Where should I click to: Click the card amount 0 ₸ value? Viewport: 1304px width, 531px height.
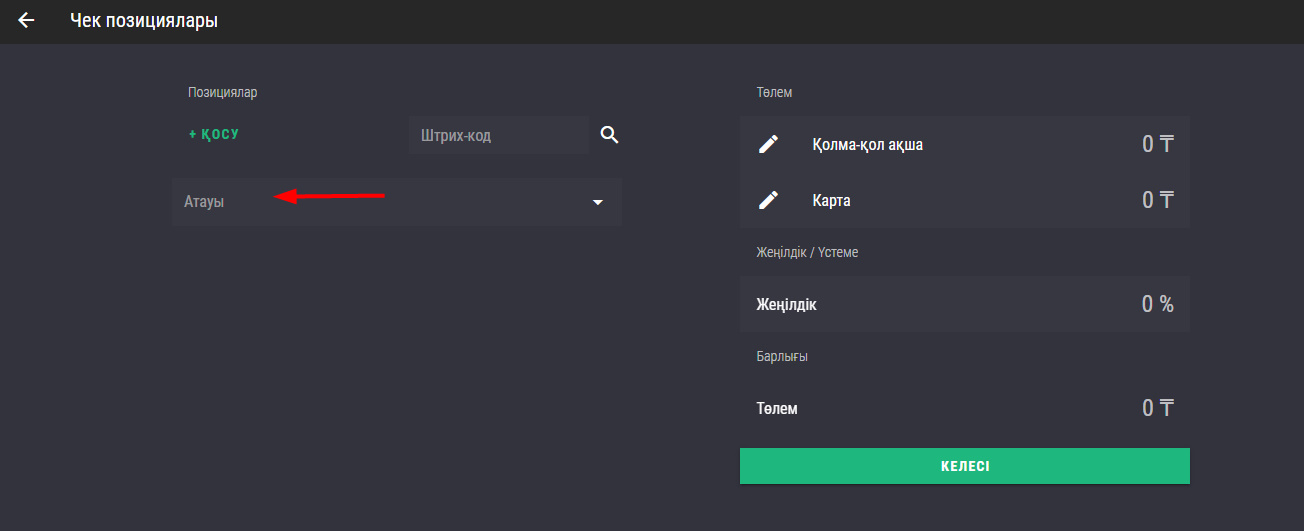(x=1158, y=200)
